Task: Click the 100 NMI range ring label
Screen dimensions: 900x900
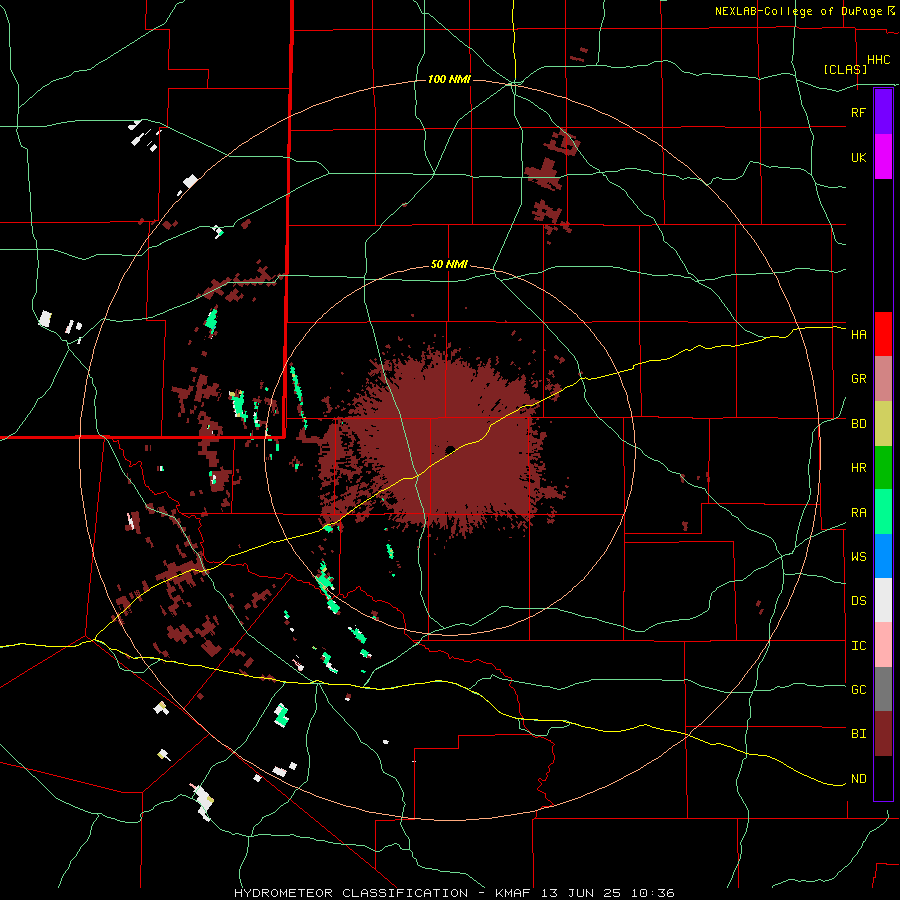Action: point(449,79)
